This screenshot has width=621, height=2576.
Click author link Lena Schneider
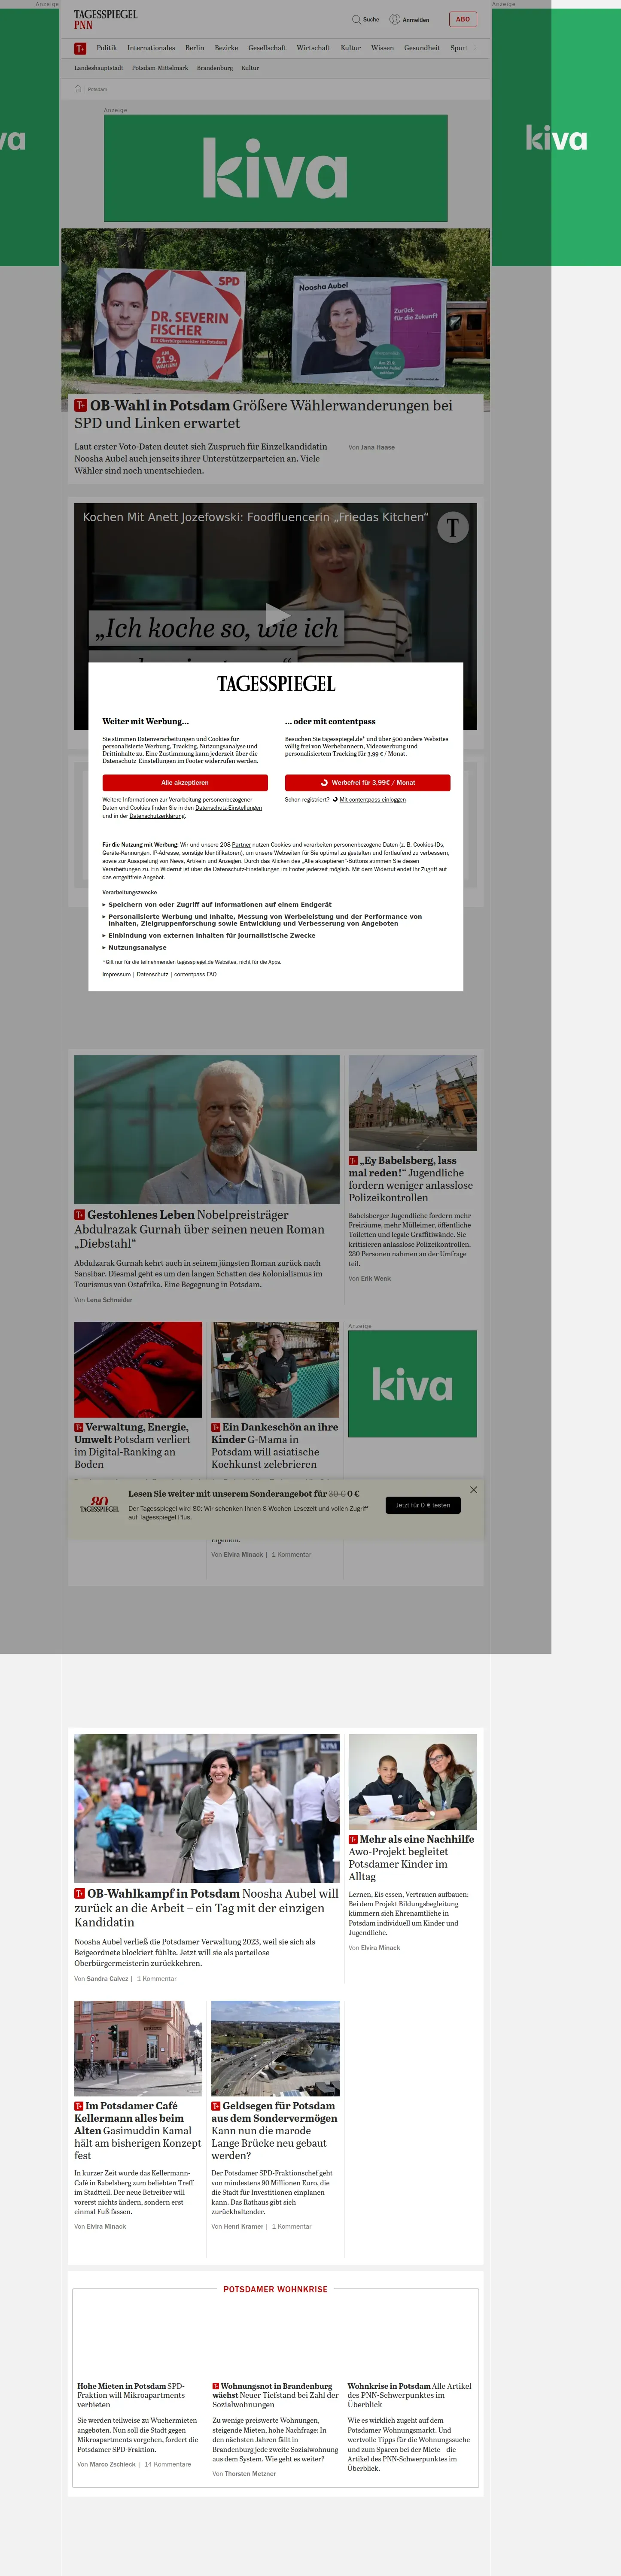109,1300
